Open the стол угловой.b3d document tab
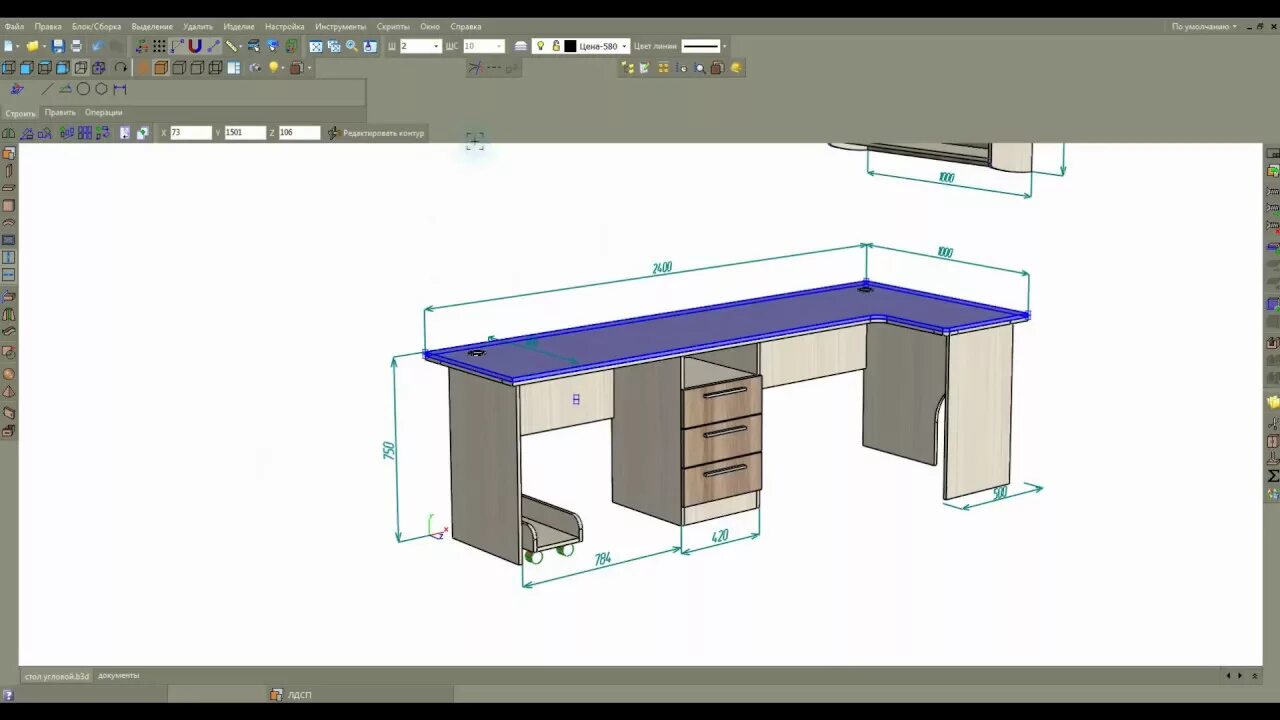The image size is (1280, 720). (x=56, y=676)
